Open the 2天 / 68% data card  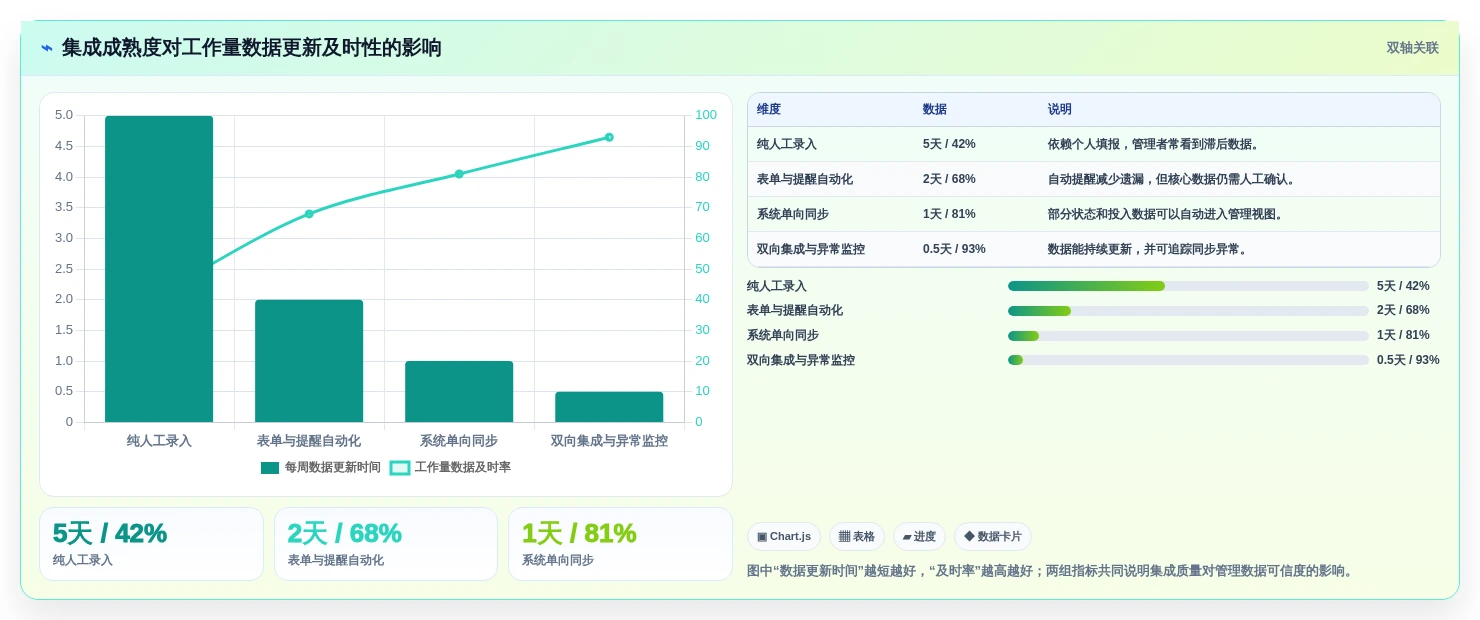point(386,544)
